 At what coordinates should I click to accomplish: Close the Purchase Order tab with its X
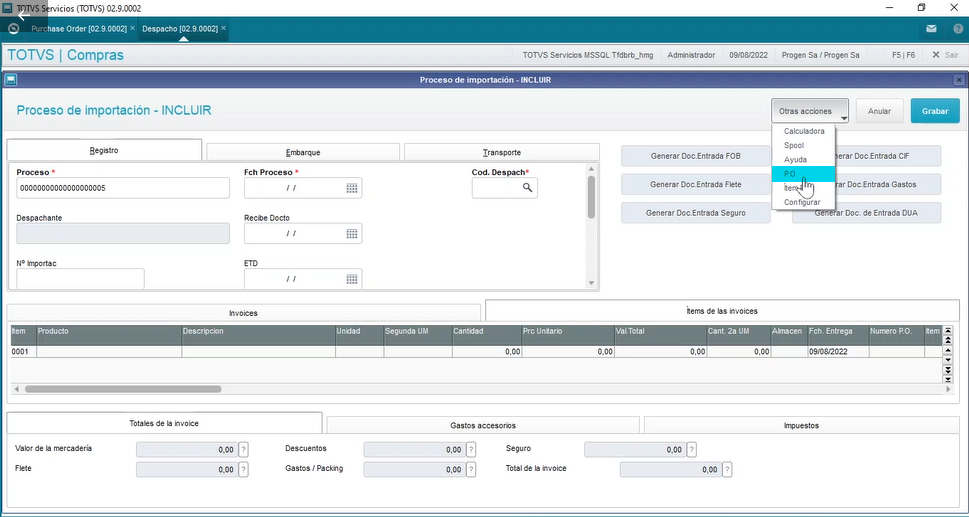132,28
